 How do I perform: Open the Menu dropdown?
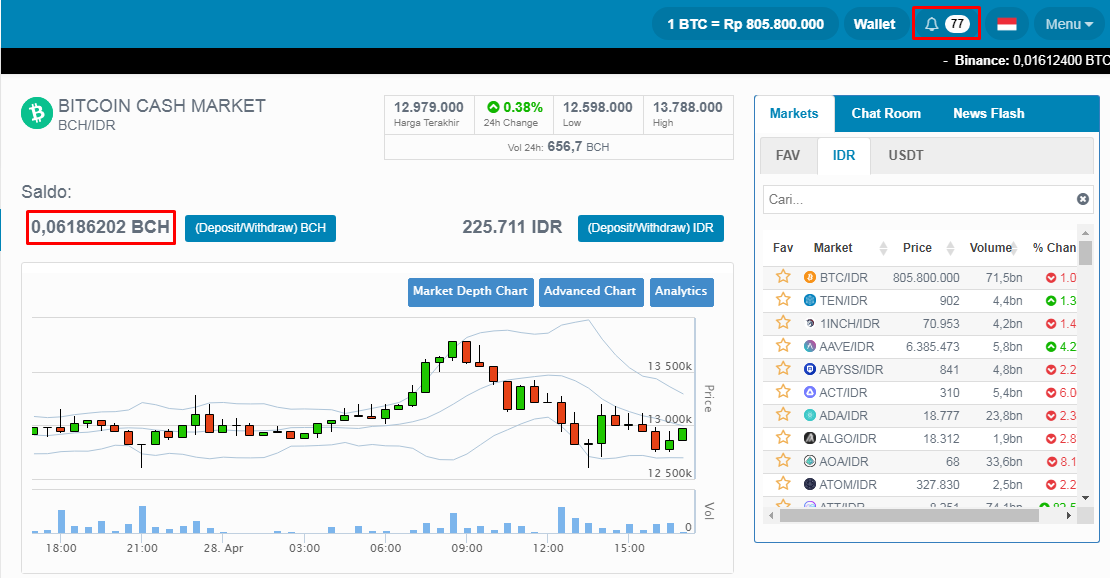click(x=1069, y=24)
